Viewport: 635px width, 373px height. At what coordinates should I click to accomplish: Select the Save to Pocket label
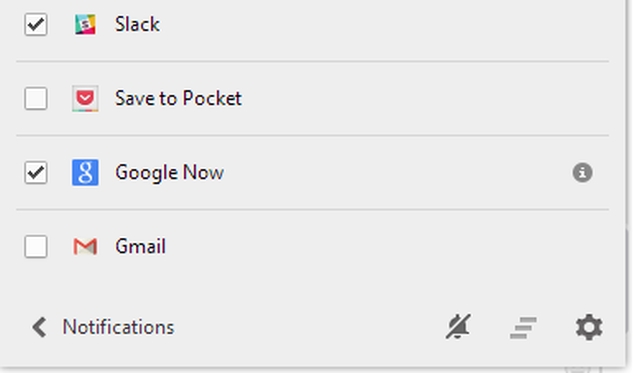178,98
